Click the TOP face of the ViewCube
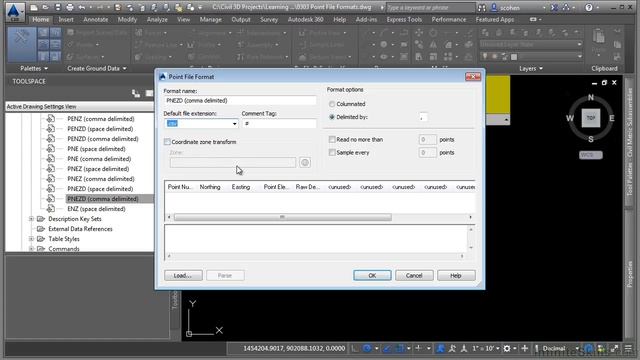The image size is (640, 360). 591,118
